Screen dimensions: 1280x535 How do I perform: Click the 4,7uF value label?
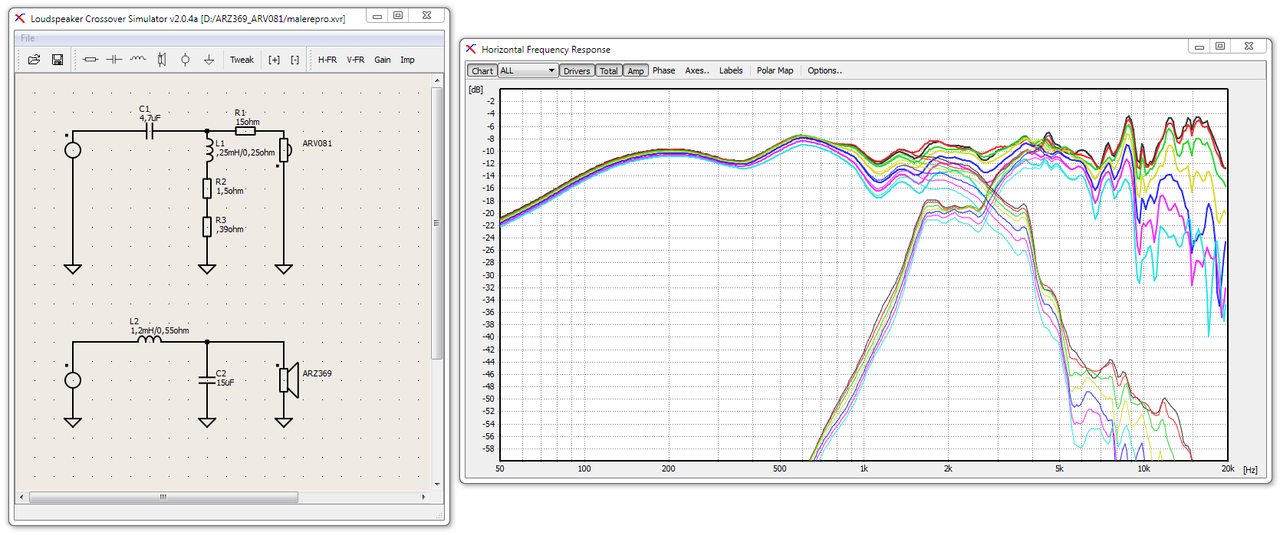pyautogui.click(x=150, y=117)
